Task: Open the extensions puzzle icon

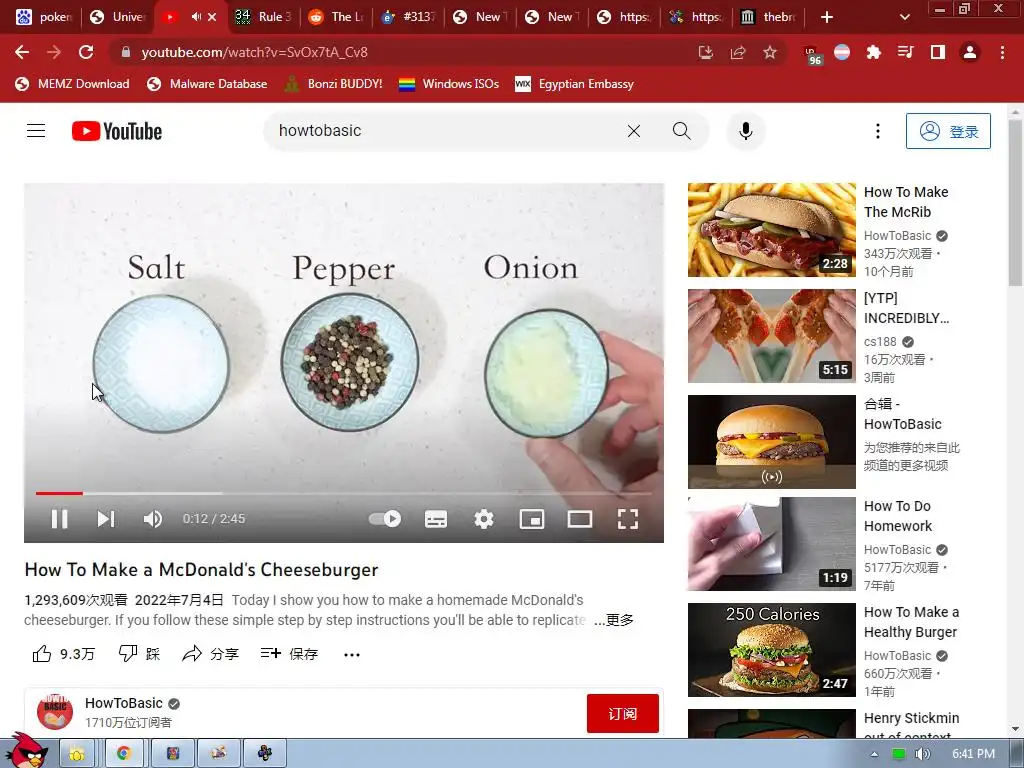Action: [x=873, y=52]
